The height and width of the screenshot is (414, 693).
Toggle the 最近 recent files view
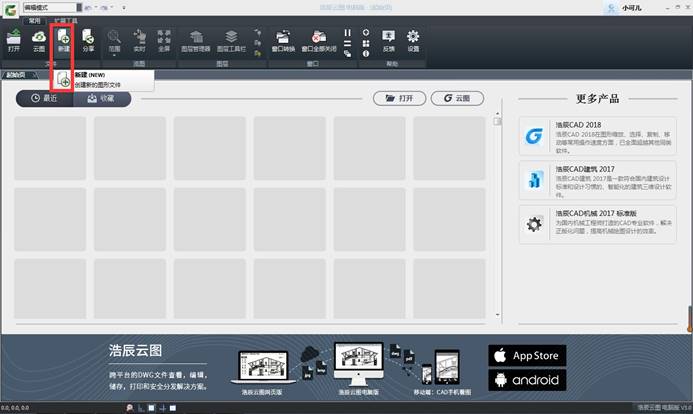pos(45,98)
